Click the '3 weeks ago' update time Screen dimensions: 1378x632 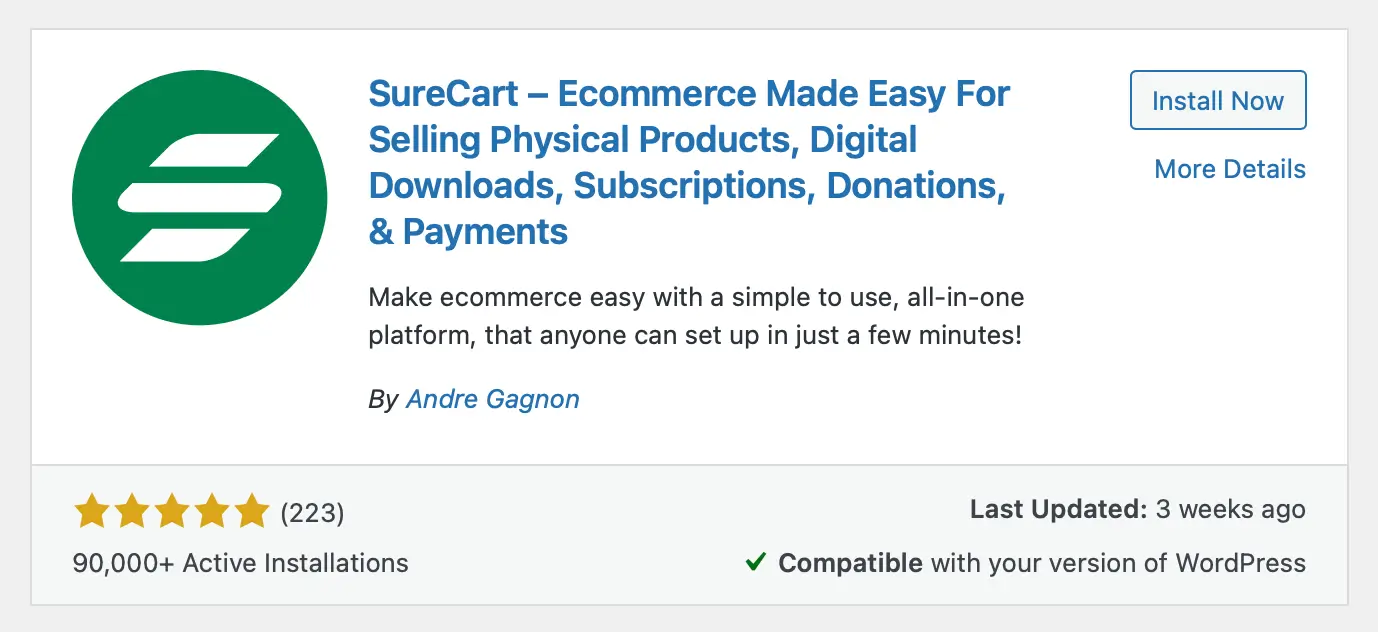1231,509
